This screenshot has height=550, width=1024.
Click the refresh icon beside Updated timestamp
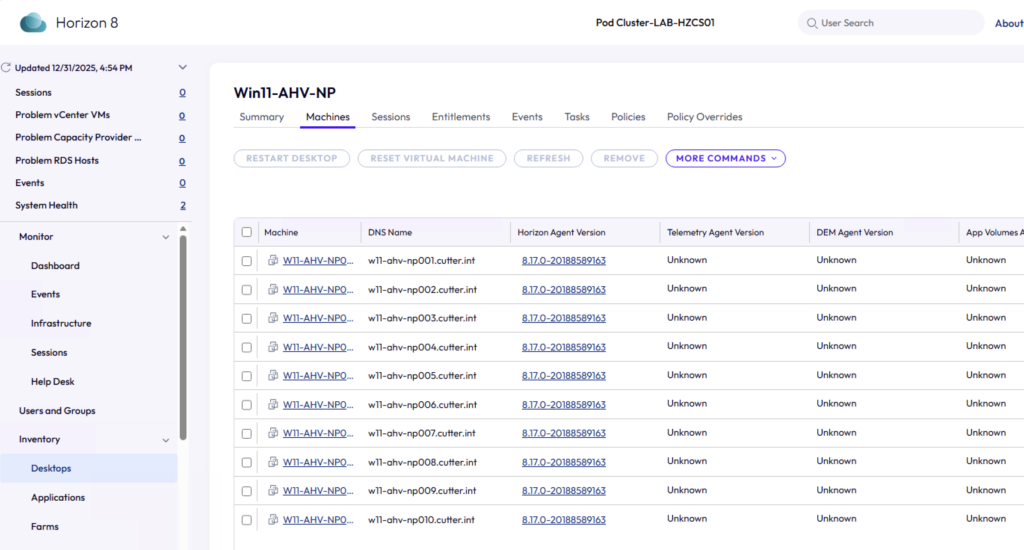(6, 68)
